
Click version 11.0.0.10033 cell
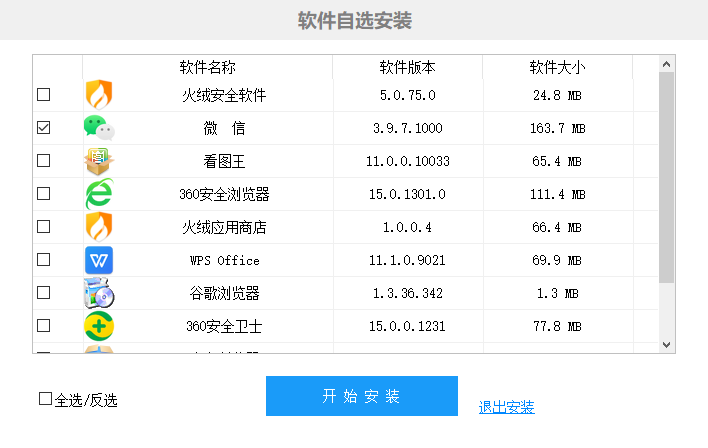[408, 161]
